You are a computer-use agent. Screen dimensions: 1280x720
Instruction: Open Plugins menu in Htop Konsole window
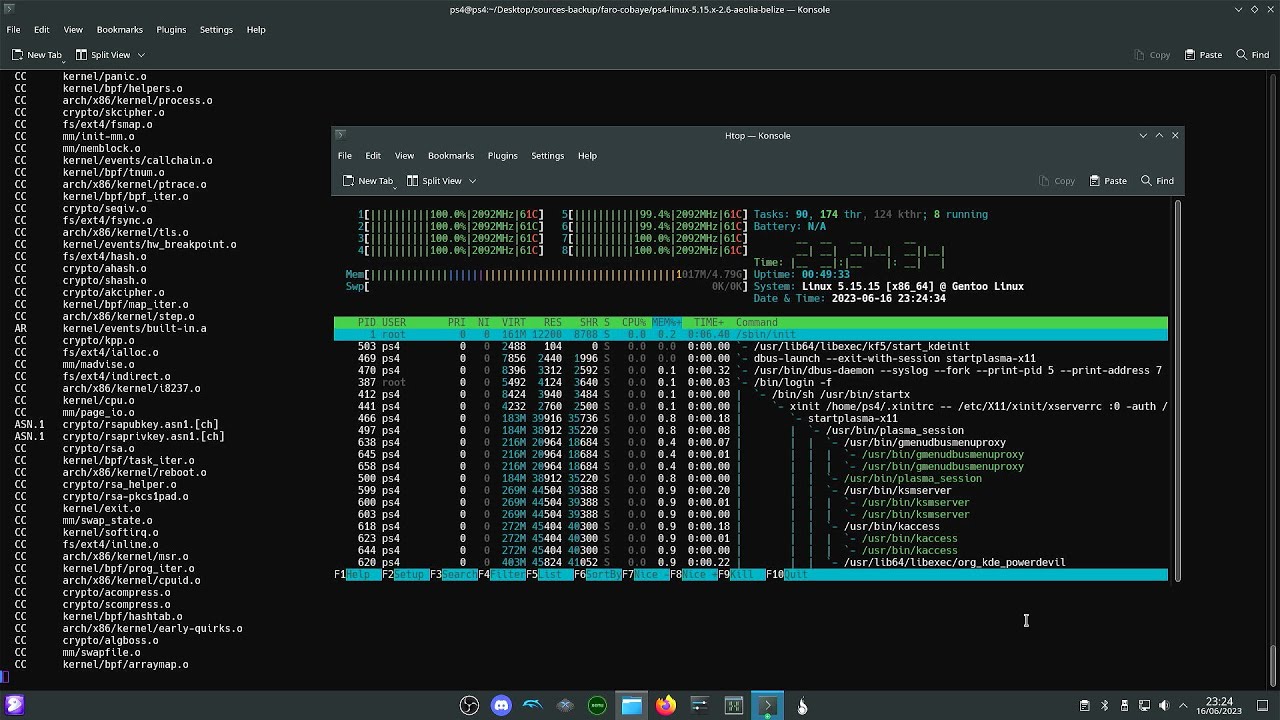tap(502, 156)
